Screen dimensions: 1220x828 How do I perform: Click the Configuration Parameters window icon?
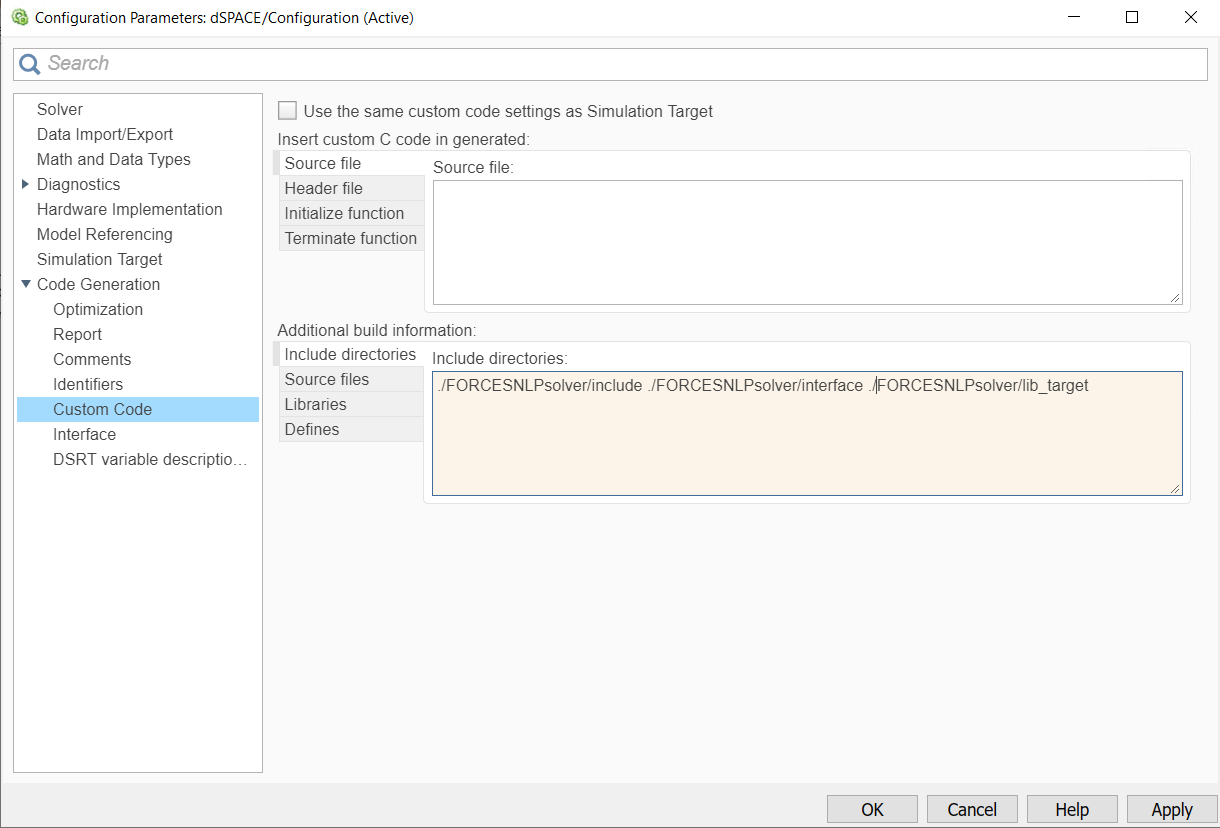tap(19, 17)
